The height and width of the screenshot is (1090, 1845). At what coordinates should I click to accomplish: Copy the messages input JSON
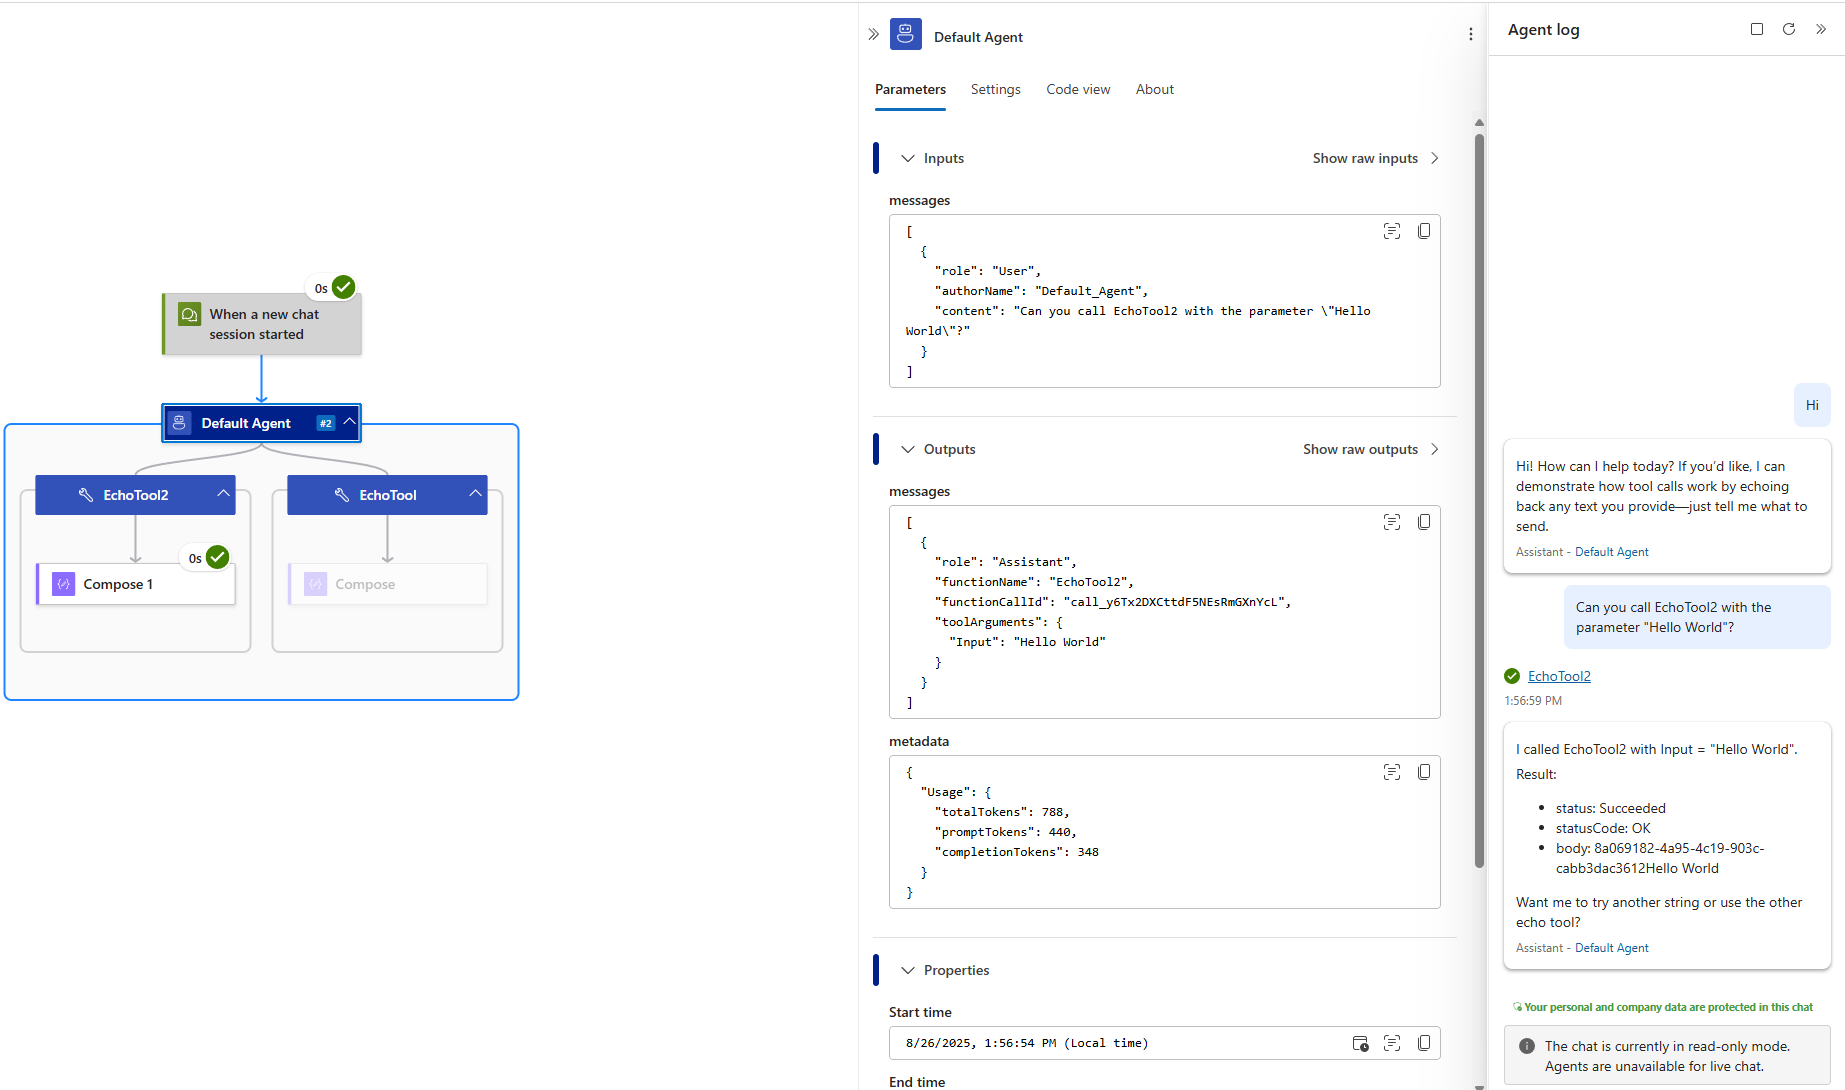(x=1424, y=230)
